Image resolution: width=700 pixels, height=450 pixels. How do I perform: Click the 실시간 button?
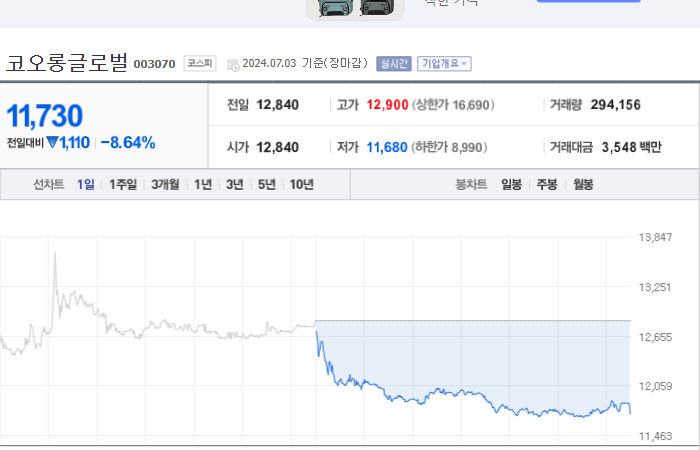(394, 64)
